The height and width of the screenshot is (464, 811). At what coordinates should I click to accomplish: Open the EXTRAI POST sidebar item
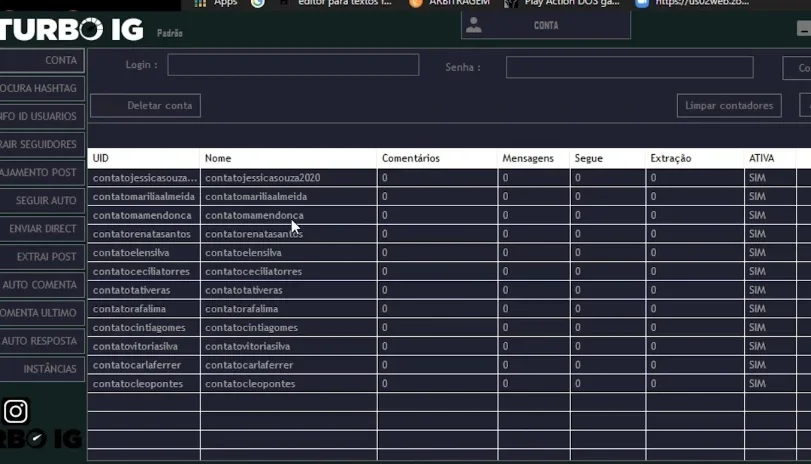point(41,257)
